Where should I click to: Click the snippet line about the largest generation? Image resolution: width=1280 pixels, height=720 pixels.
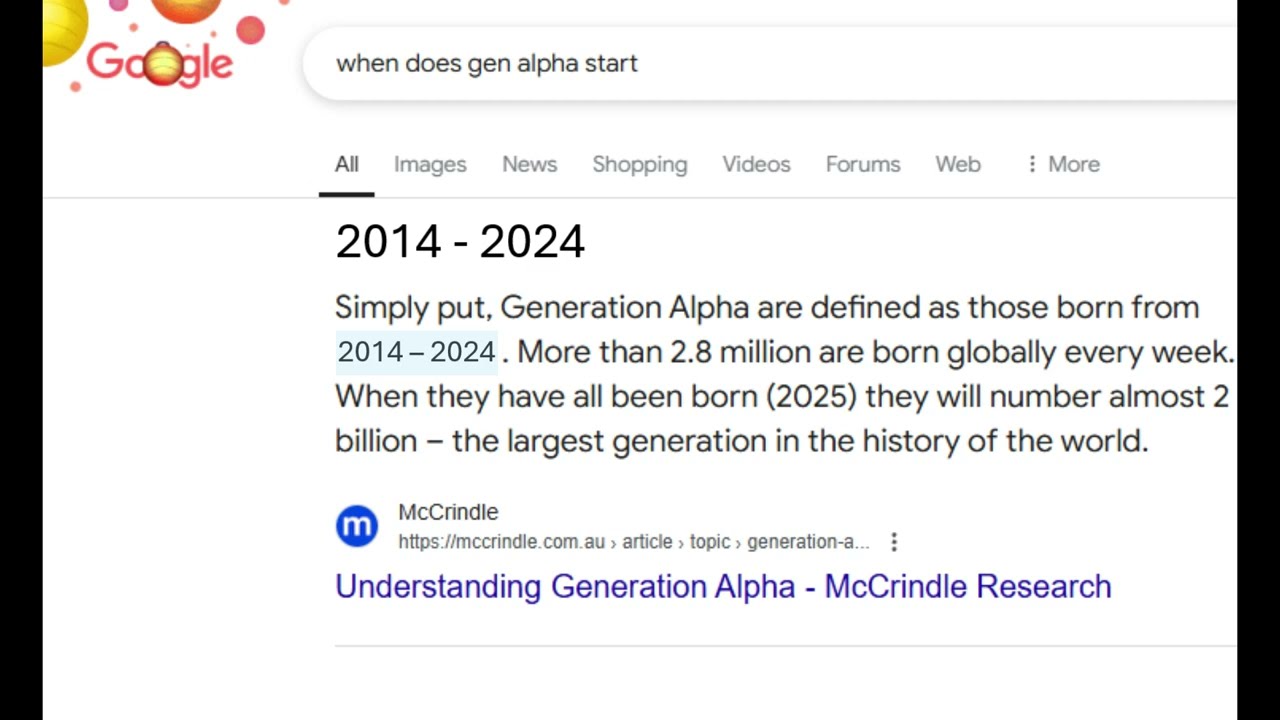pyautogui.click(x=741, y=441)
